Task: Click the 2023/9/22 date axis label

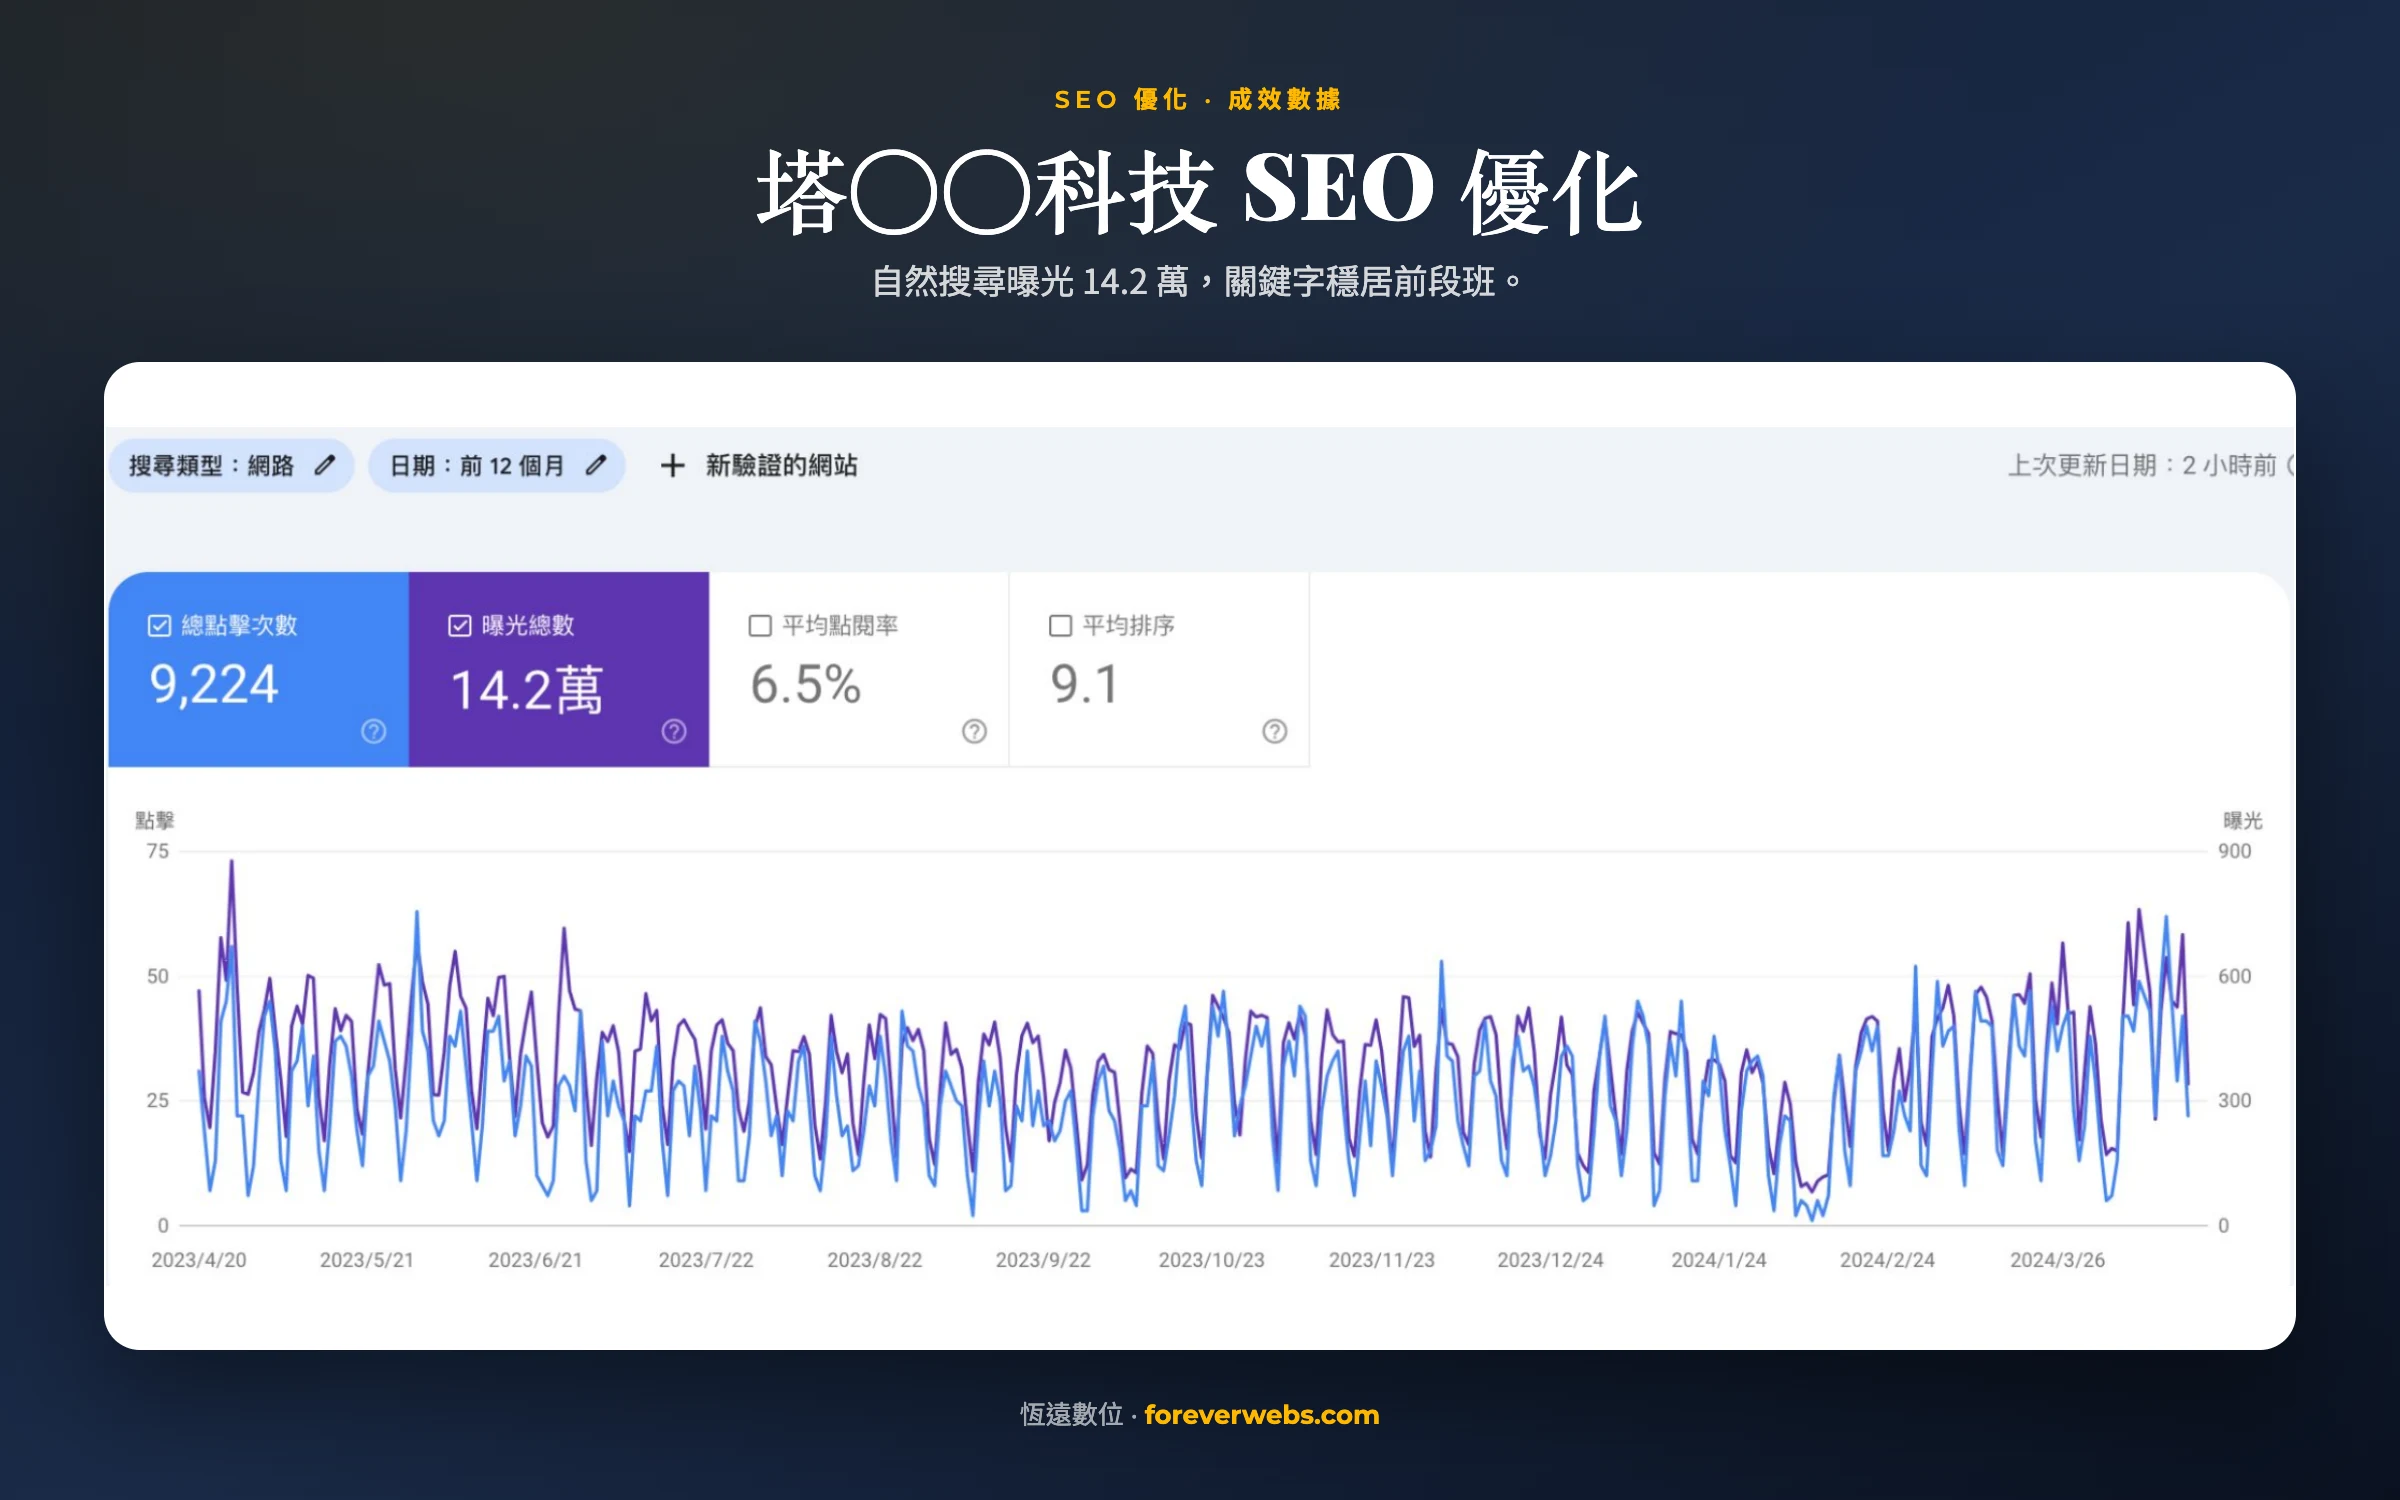Action: point(1043,1260)
